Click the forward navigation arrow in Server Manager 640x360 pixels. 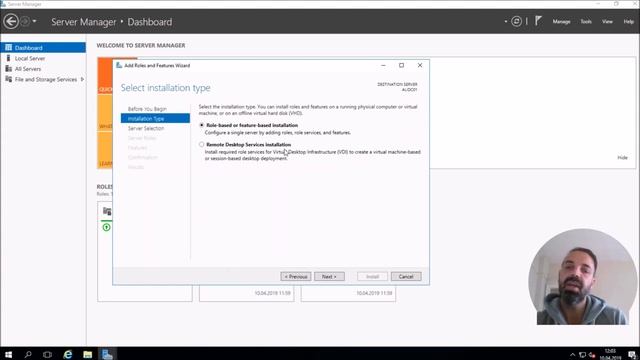click(24, 21)
